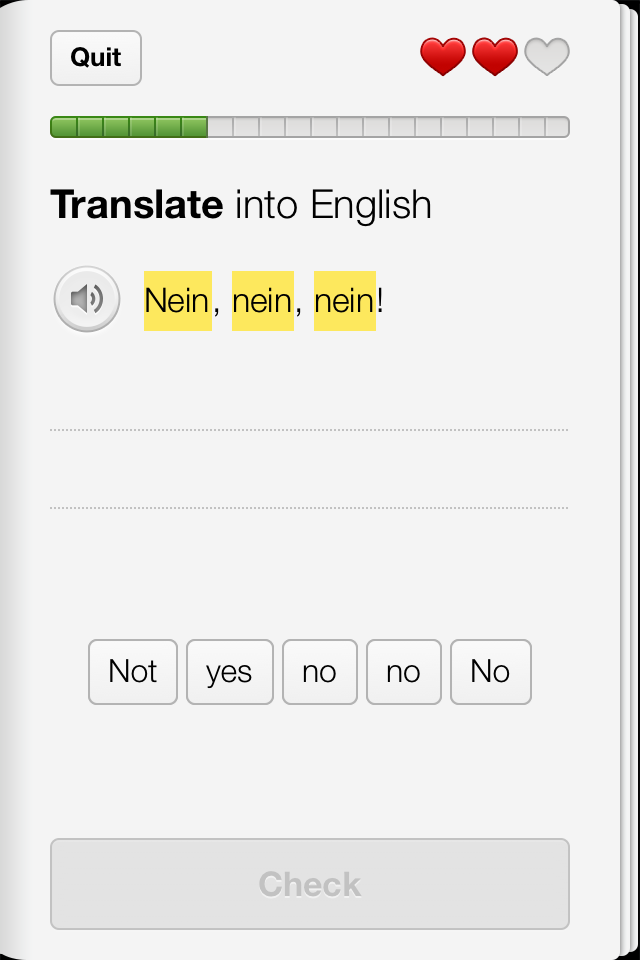Click the "Translate into English" heading
This screenshot has height=960, width=640.
point(241,205)
